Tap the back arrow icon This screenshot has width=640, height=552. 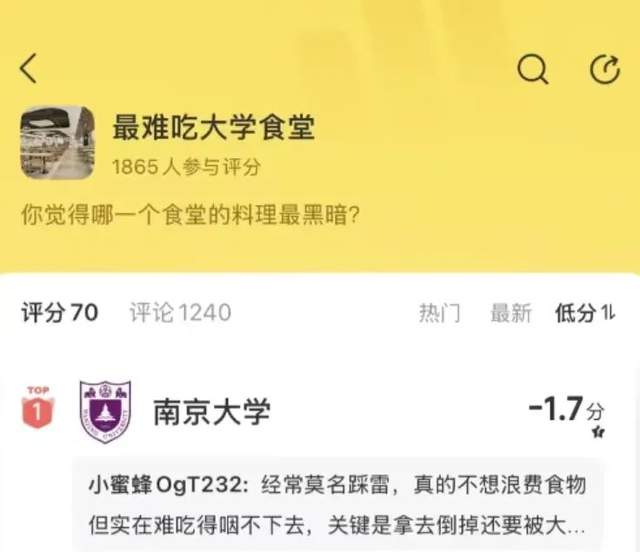29,68
